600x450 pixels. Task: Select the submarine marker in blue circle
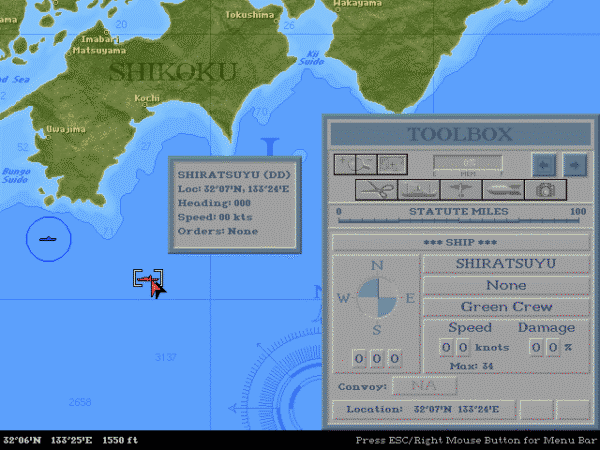[47, 239]
